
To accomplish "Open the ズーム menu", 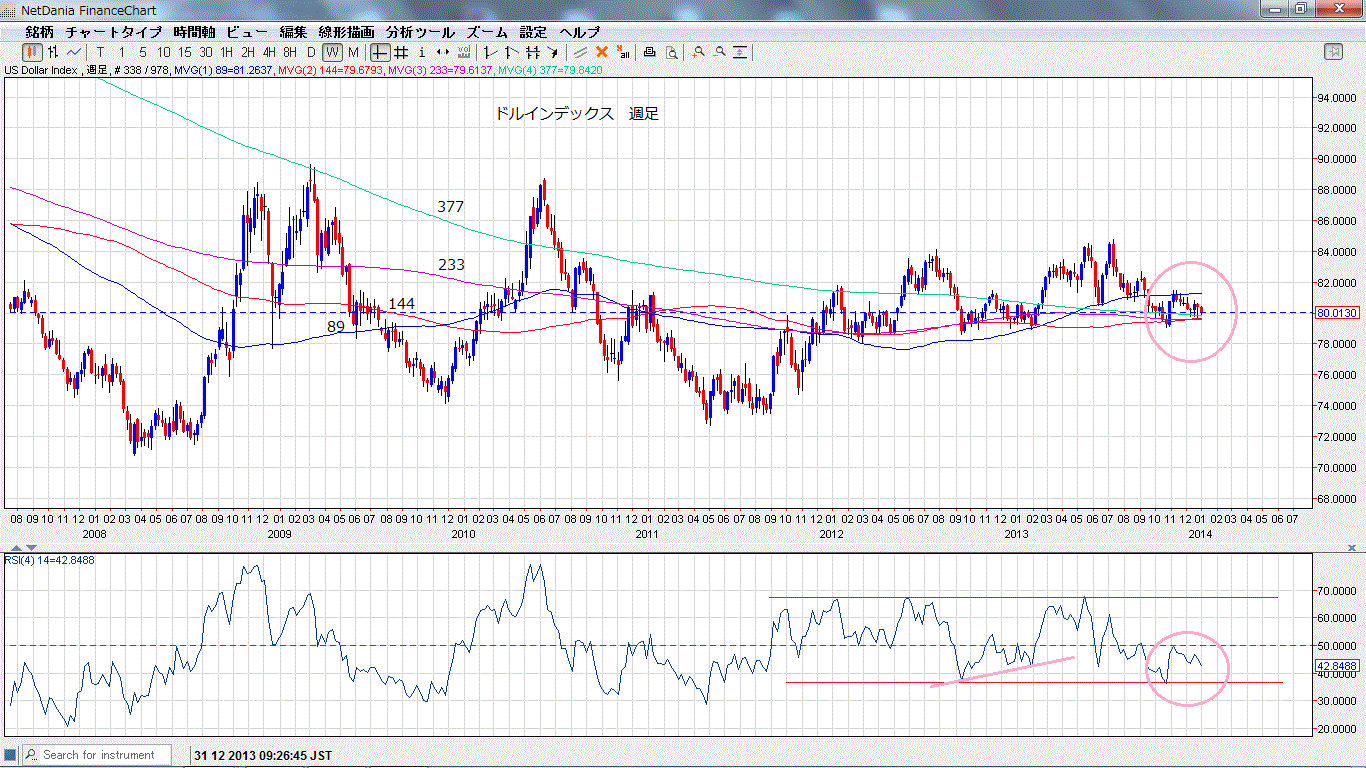I will (487, 32).
